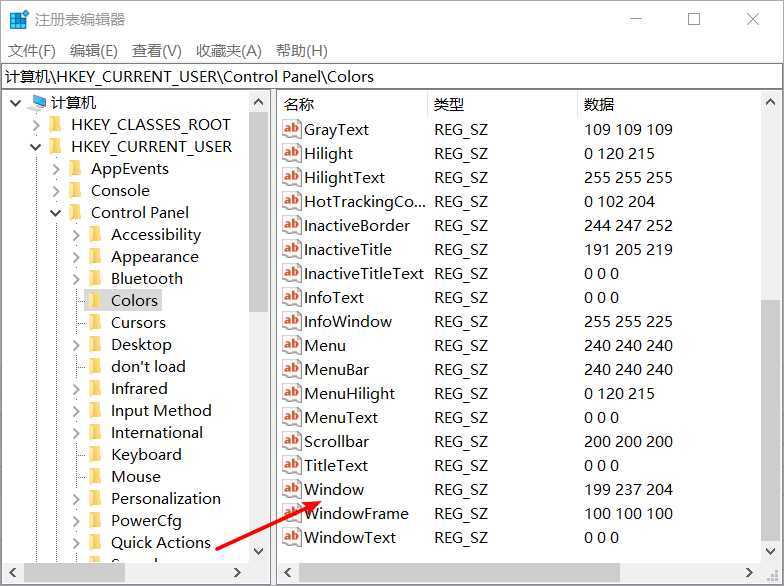Click the Hilight data 0 120 215
Viewport: 784px width, 586px height.
pyautogui.click(x=619, y=153)
